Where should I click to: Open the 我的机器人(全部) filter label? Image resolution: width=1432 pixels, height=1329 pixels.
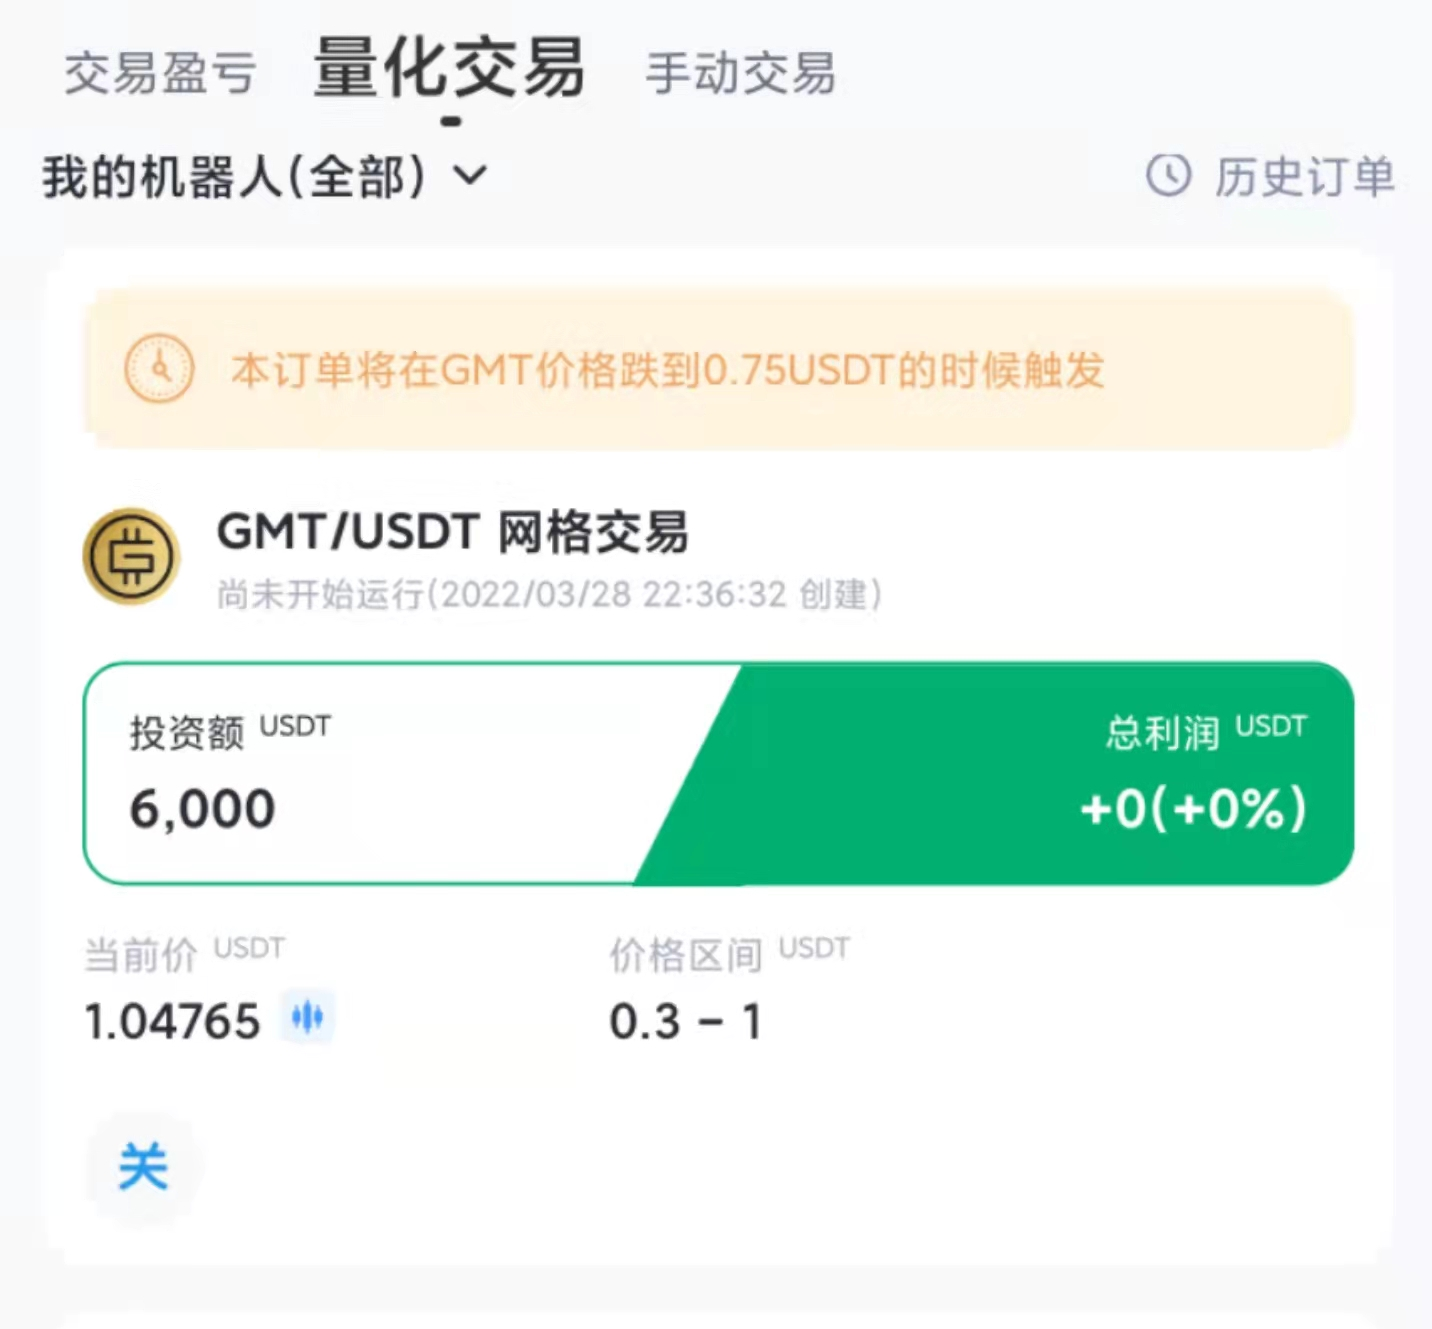[234, 177]
